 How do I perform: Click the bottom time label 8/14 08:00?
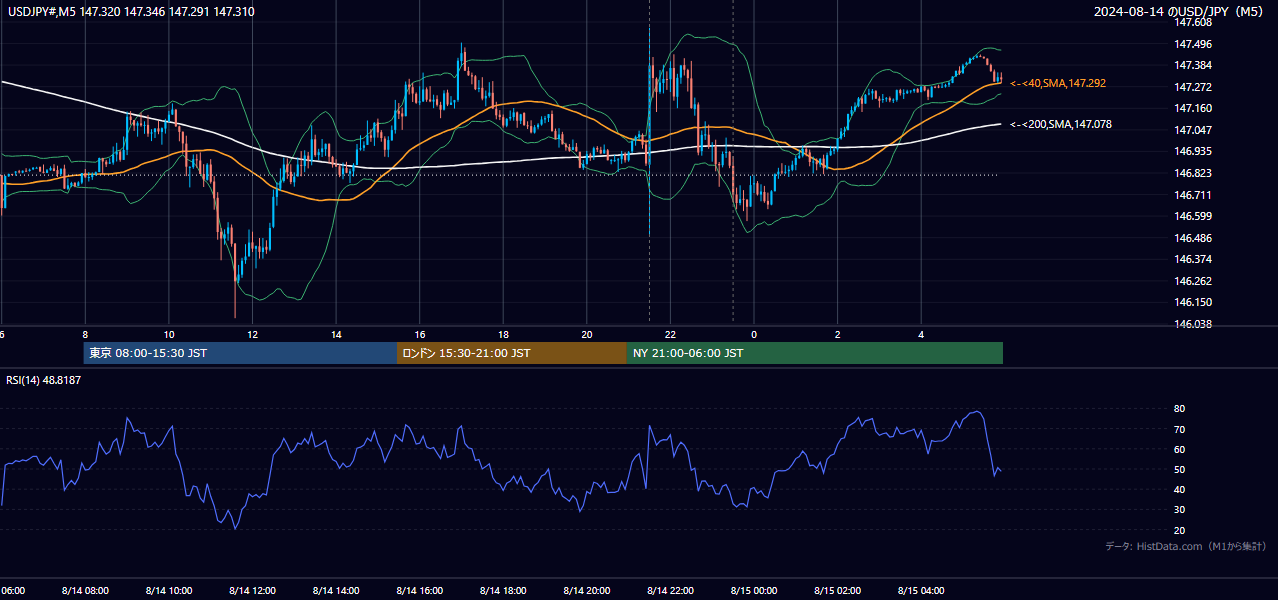(85, 591)
